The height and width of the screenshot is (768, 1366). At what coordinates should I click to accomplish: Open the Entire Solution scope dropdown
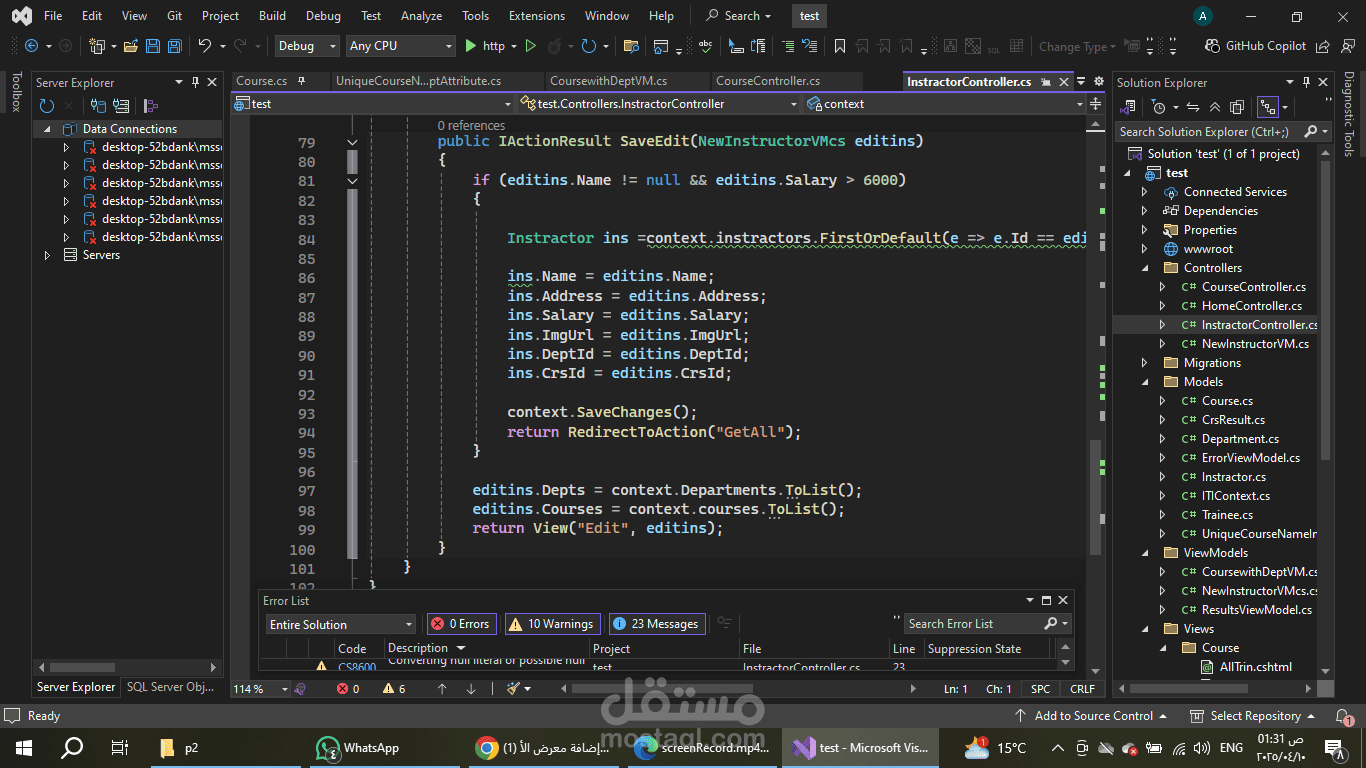coord(340,624)
